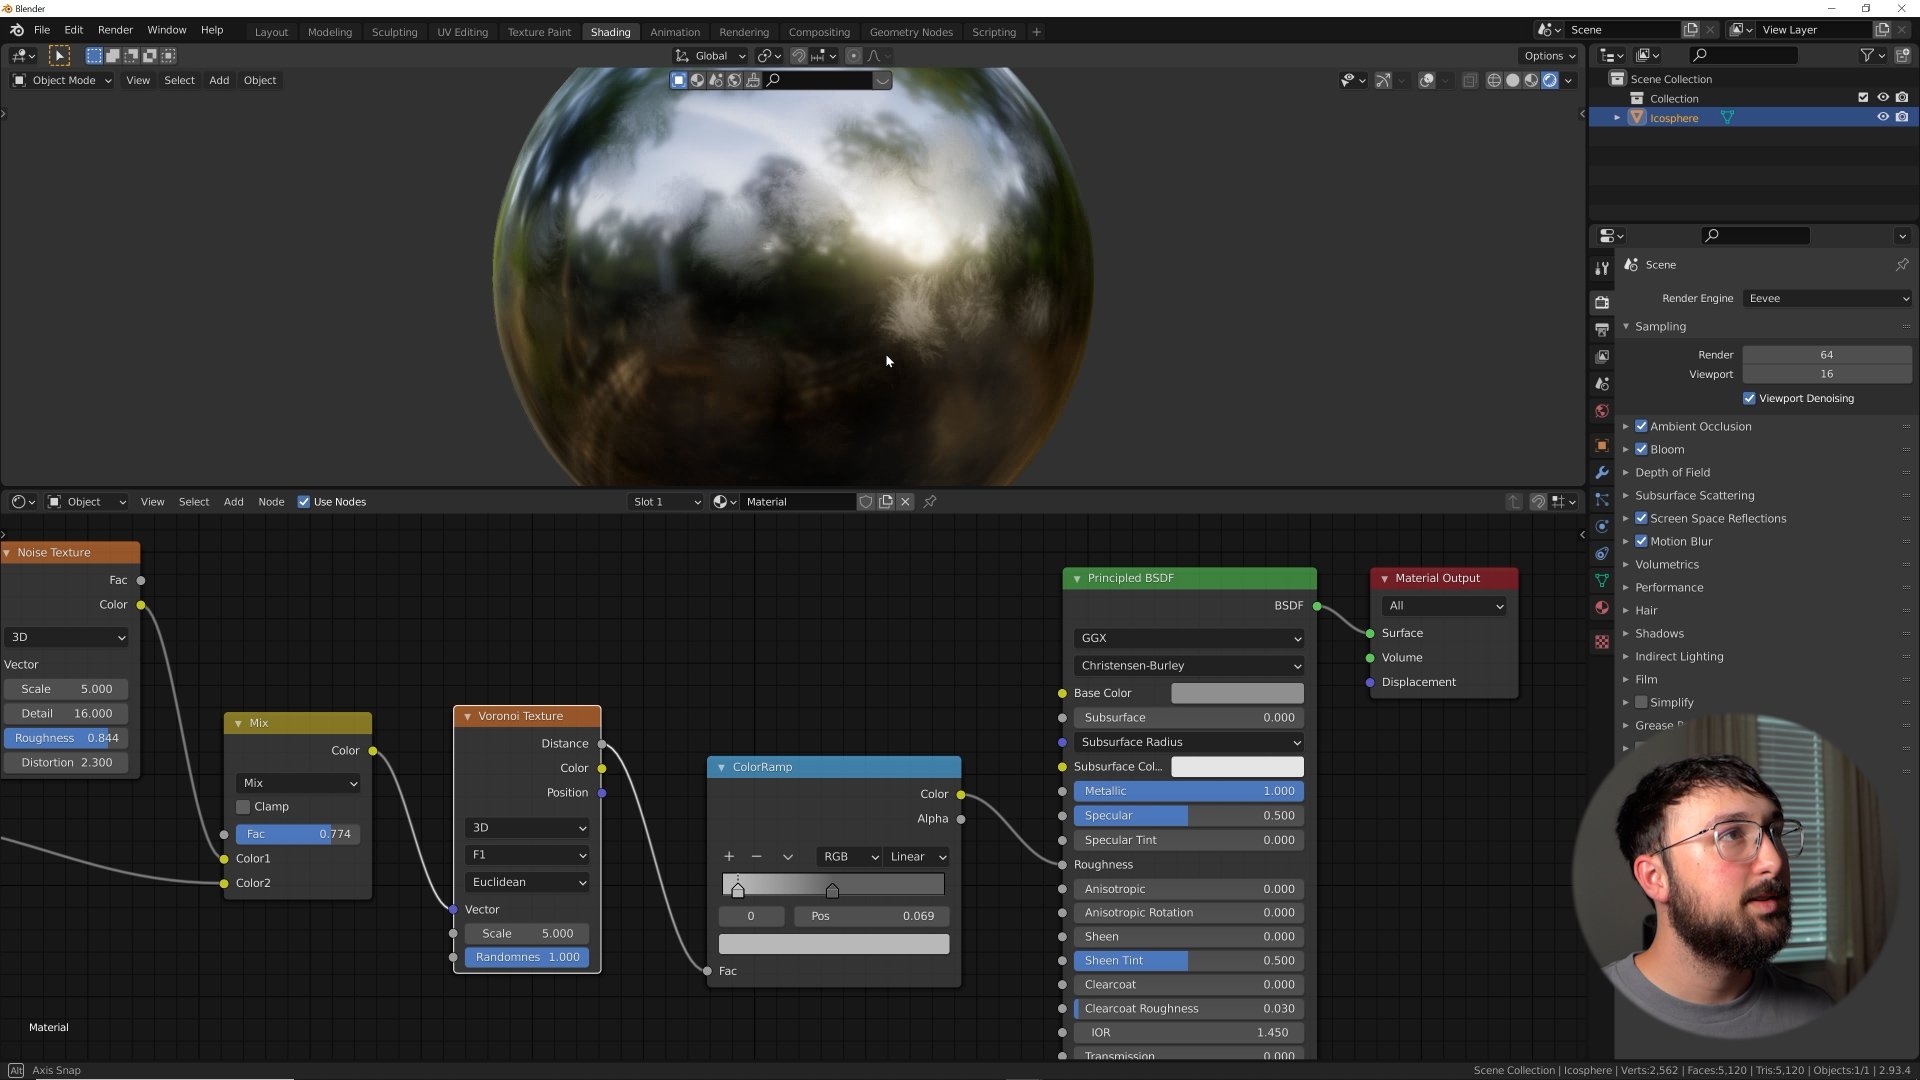Open the Render menu
This screenshot has width=1920, height=1080.
pos(115,30)
